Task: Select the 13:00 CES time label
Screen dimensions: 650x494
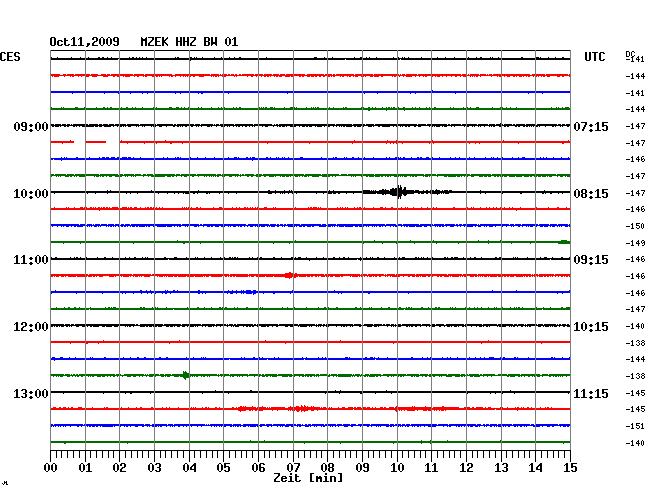Action: (x=31, y=394)
